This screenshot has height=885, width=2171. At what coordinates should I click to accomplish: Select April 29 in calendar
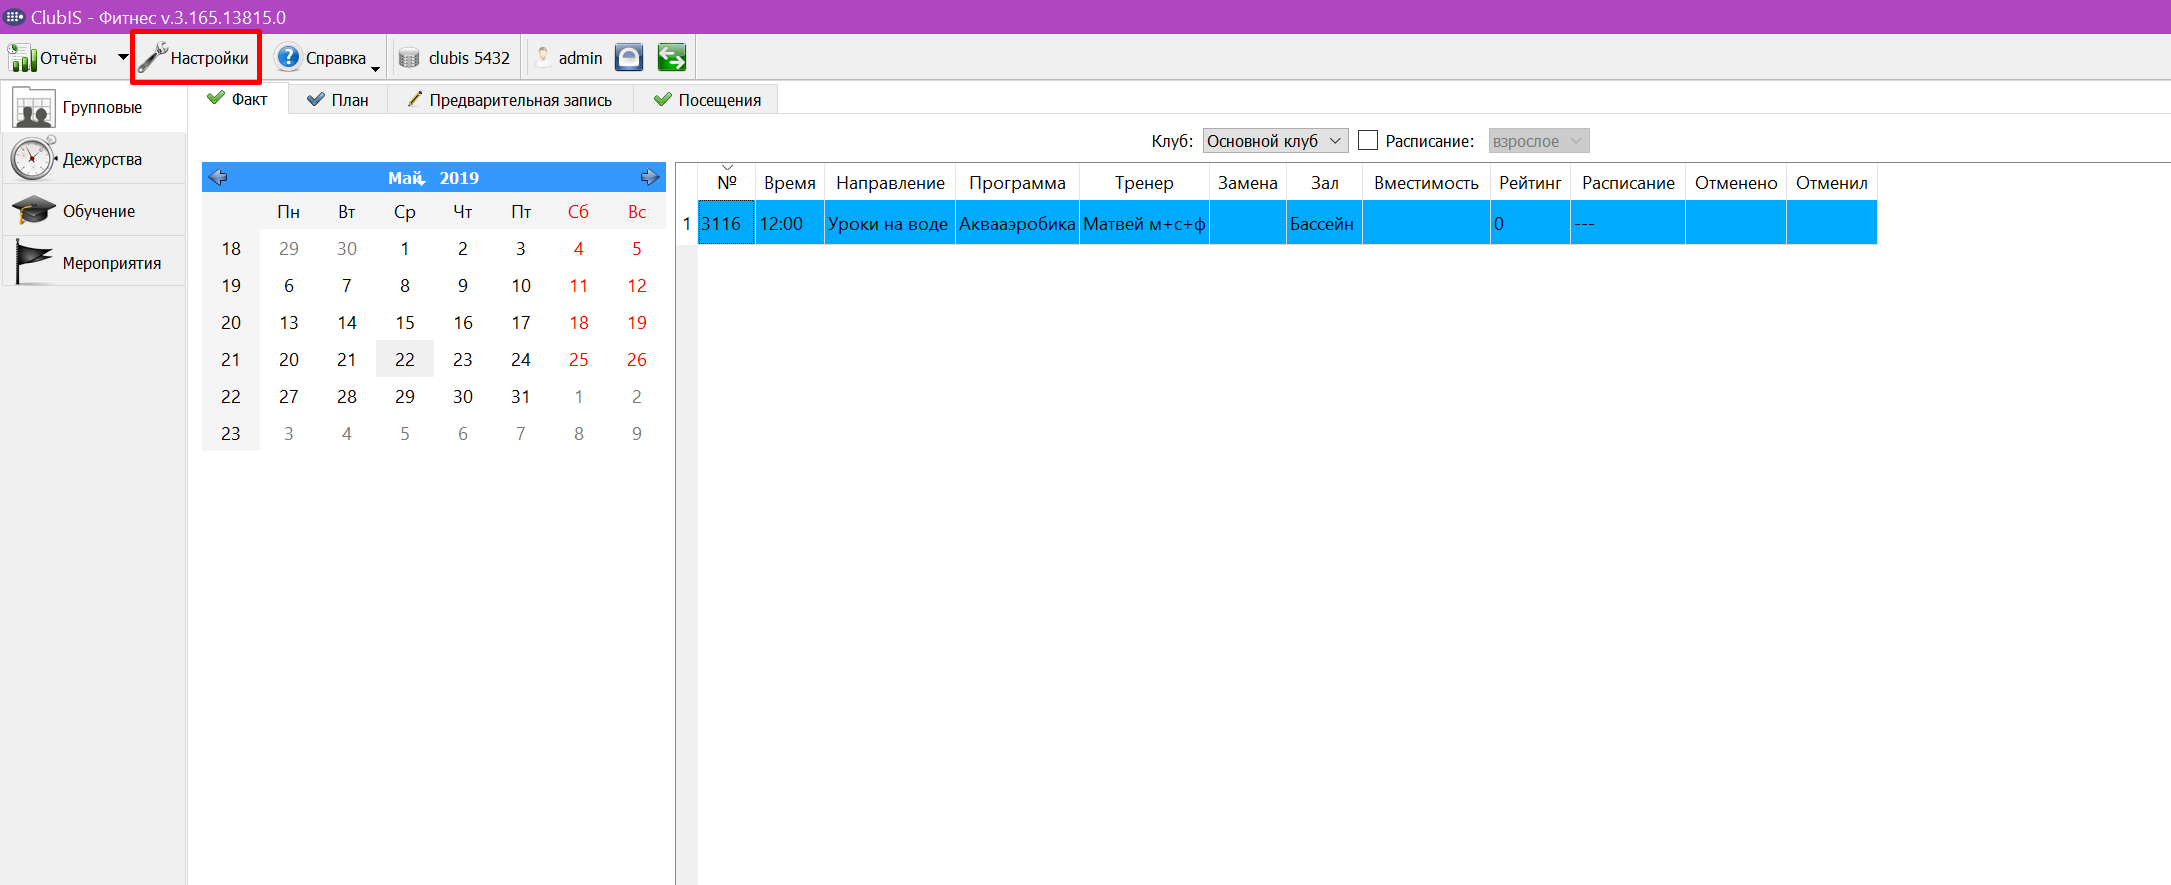click(289, 248)
